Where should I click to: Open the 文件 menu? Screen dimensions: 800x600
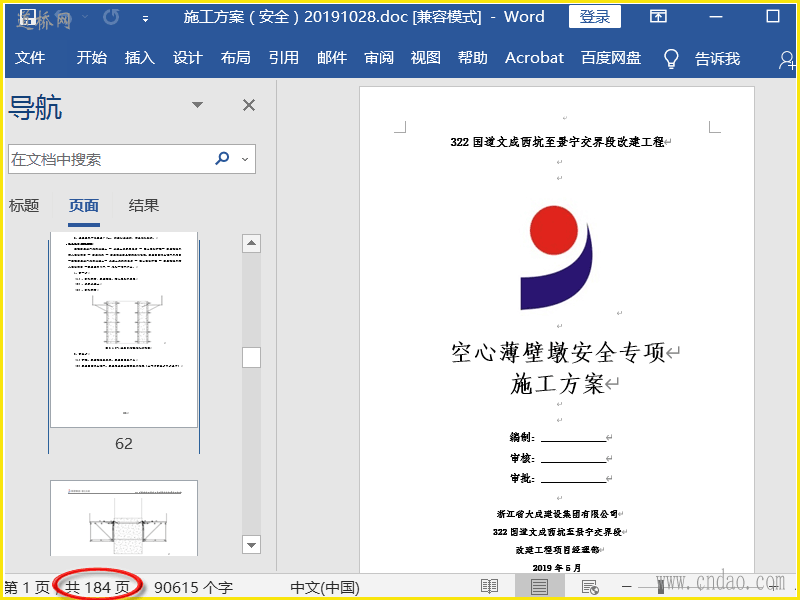(30, 58)
